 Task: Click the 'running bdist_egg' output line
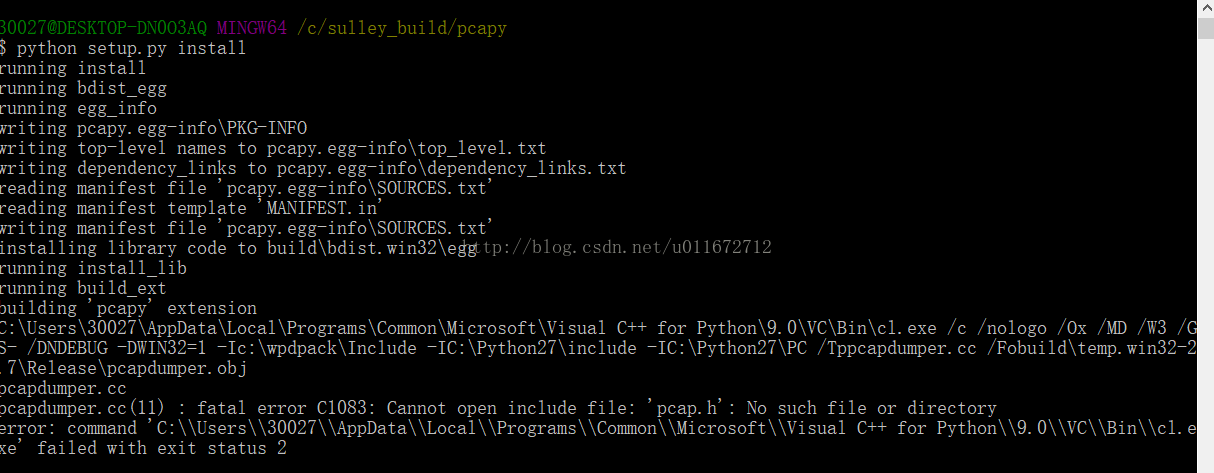click(82, 88)
